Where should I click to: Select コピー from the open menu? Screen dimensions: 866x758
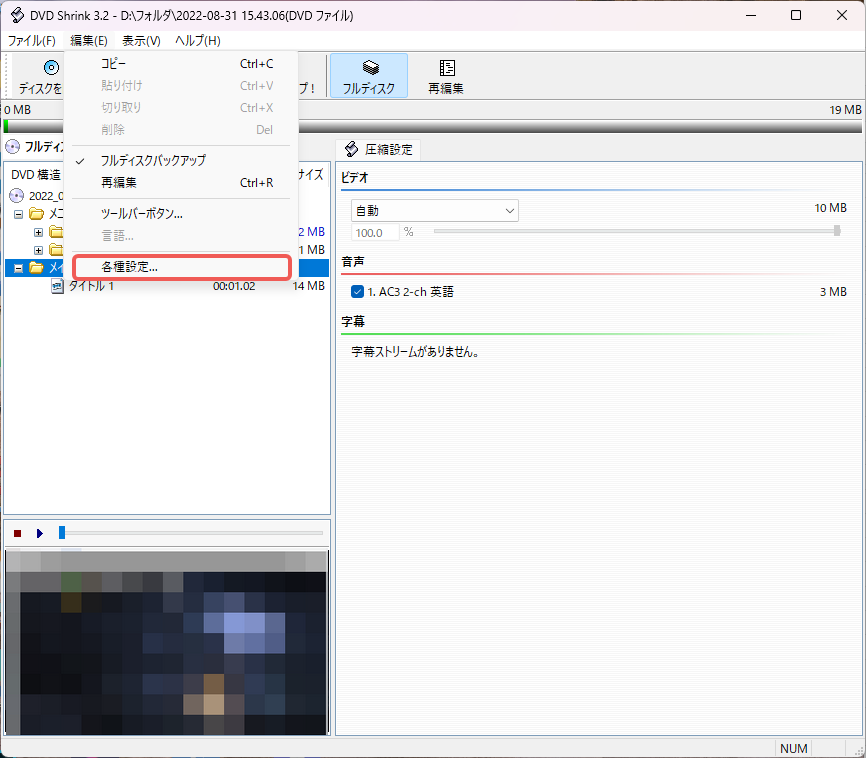pos(113,63)
